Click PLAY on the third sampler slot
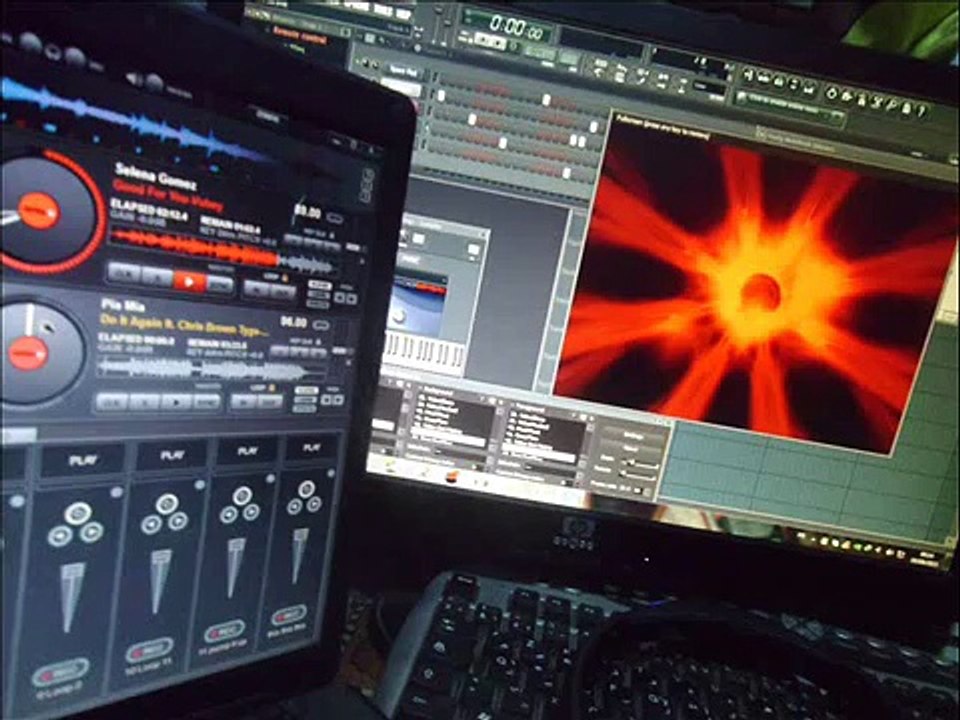Image resolution: width=960 pixels, height=720 pixels. [x=247, y=451]
